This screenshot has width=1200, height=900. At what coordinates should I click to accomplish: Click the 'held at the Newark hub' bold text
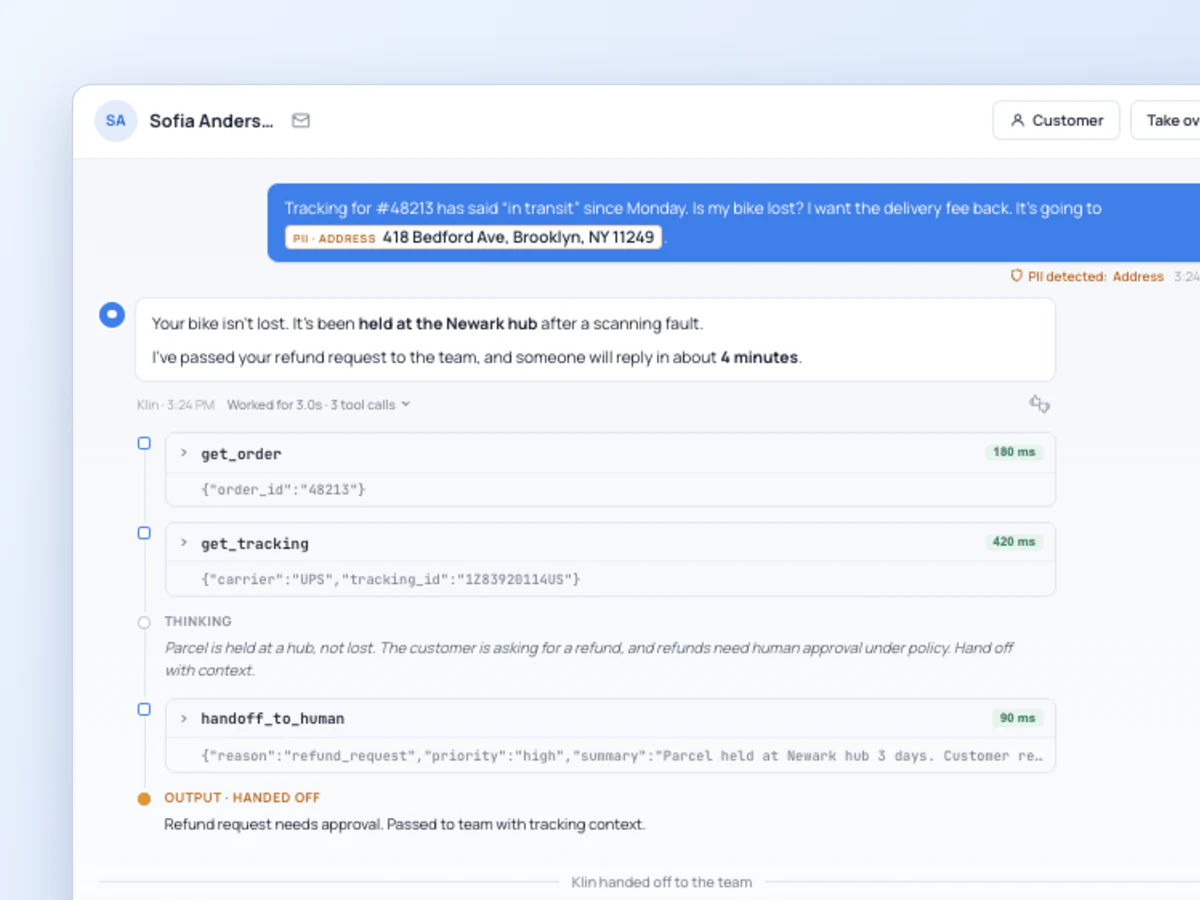[448, 324]
